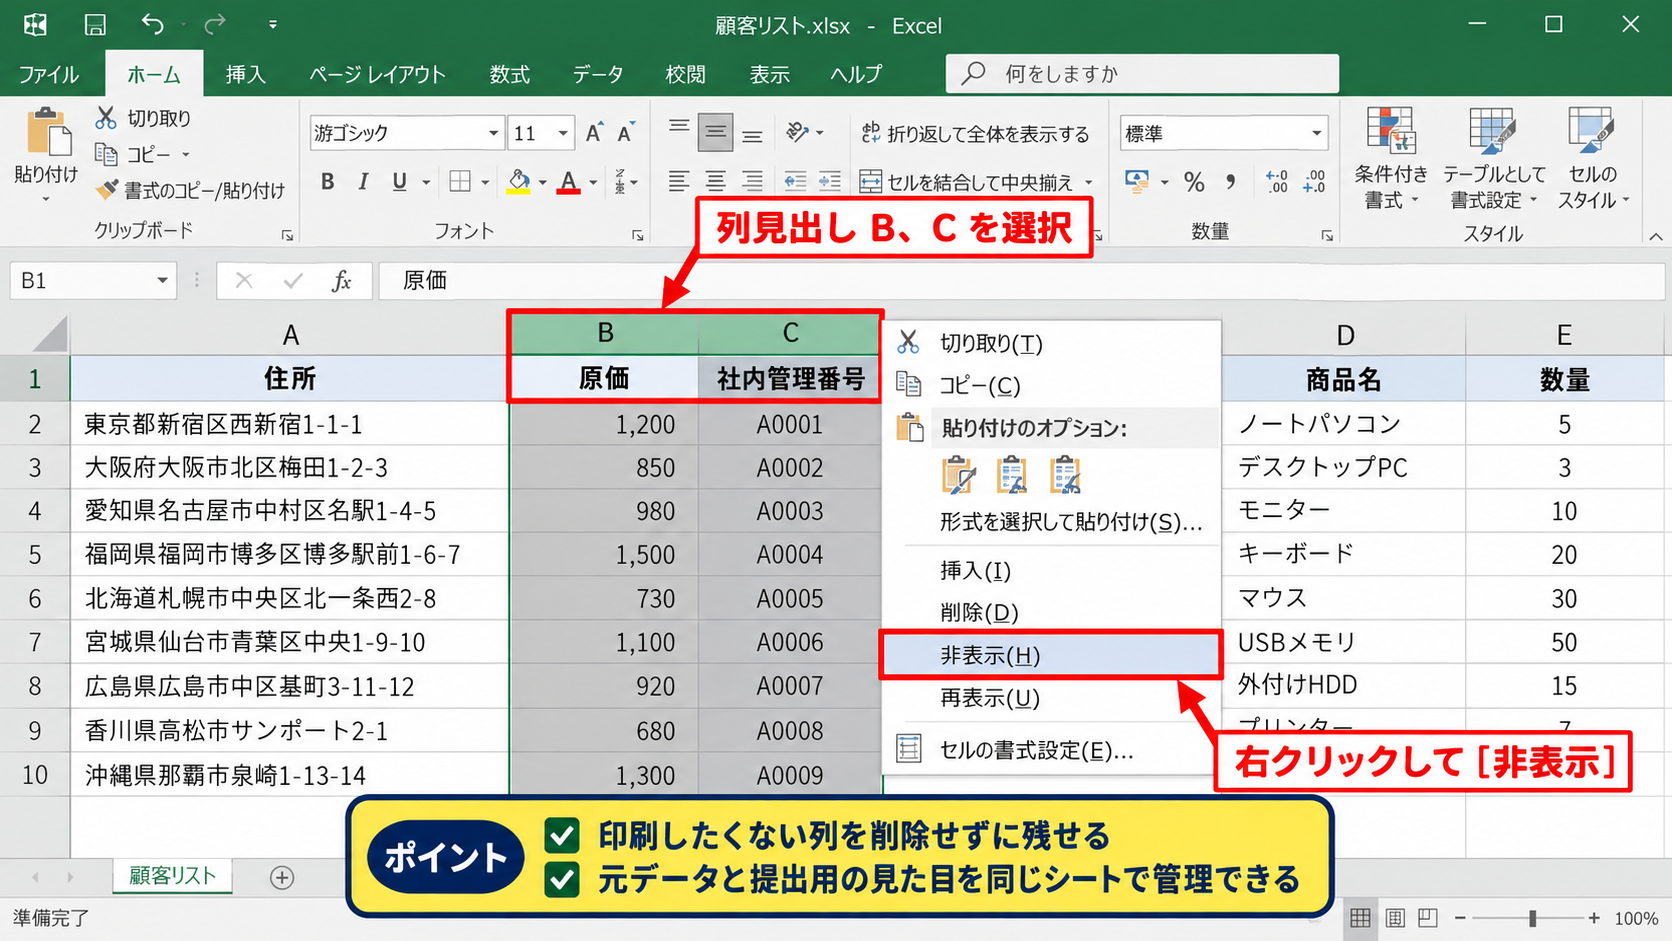Open the font name dropdown
This screenshot has width=1672, height=941.
(493, 133)
